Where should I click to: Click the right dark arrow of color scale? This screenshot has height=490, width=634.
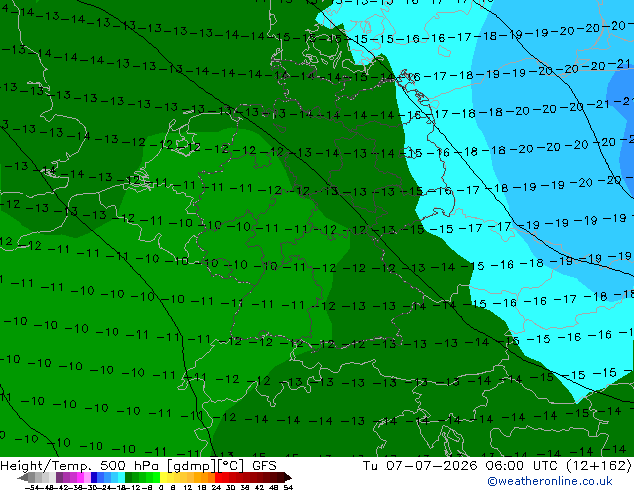(288, 477)
